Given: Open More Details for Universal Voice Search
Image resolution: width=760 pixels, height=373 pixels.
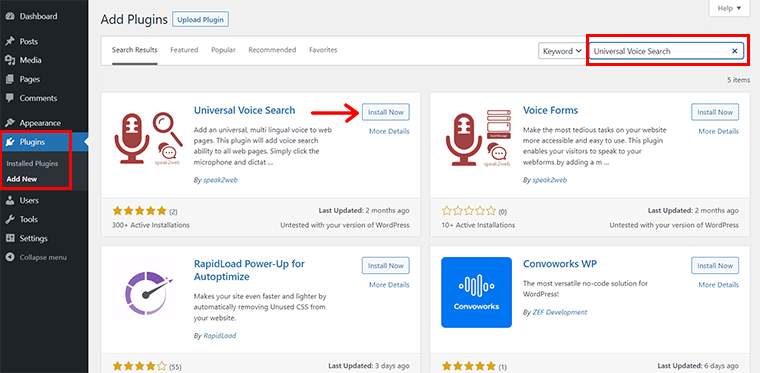Looking at the screenshot, I should 389,131.
